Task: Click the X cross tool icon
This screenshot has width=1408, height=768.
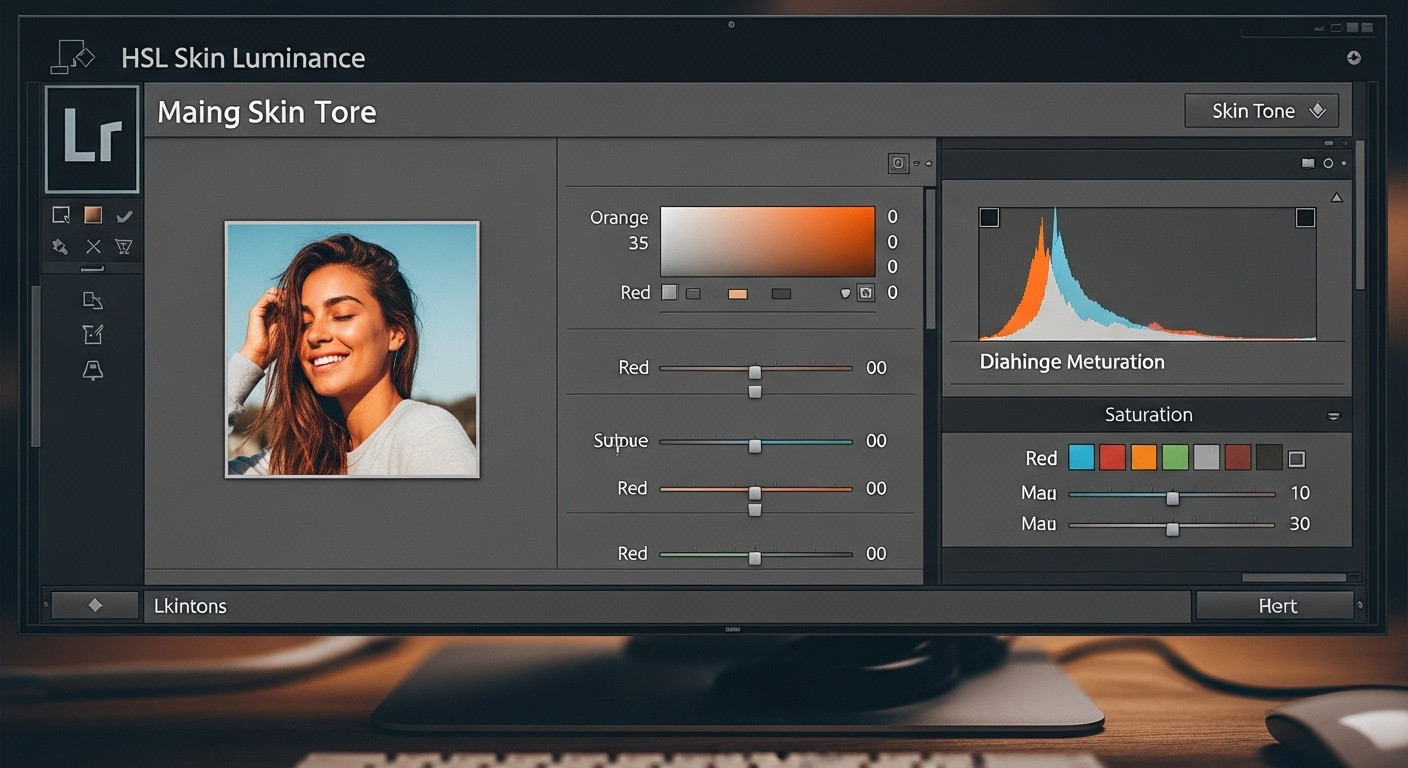Action: click(x=93, y=246)
